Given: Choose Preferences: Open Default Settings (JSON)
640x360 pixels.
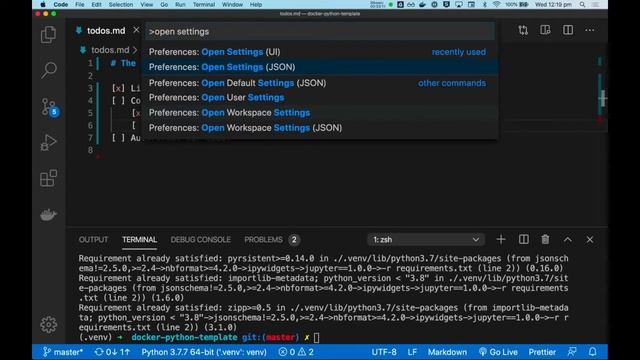Looking at the screenshot, I should tap(320, 83).
